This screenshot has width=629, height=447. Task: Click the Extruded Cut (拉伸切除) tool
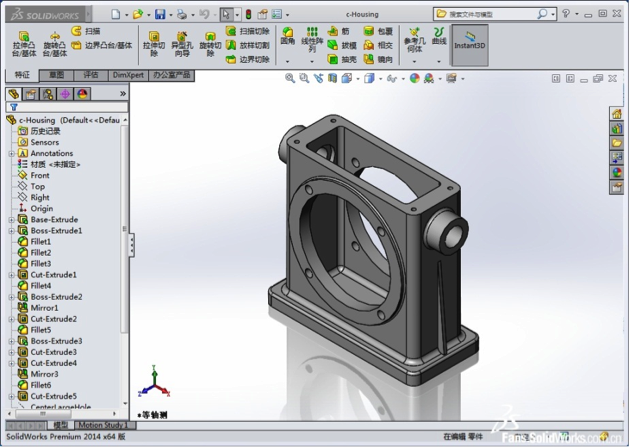pos(153,42)
